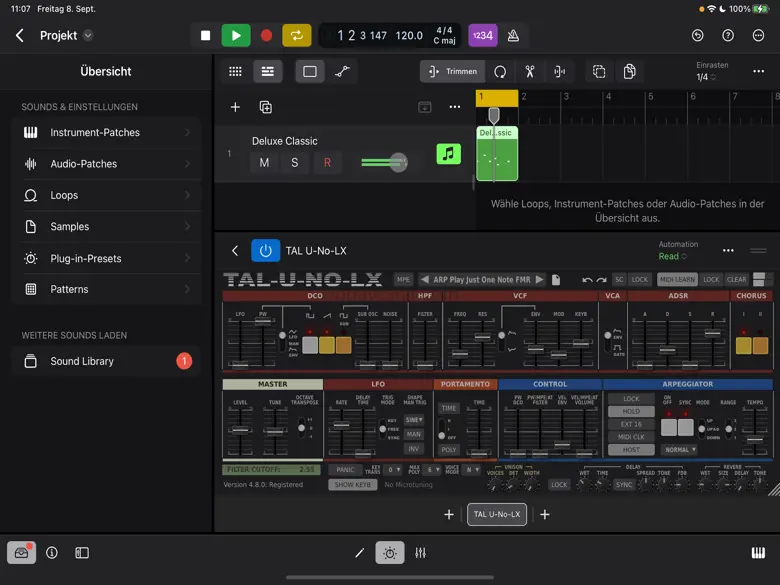Open Instrument-Patches in the sidebar

click(106, 132)
